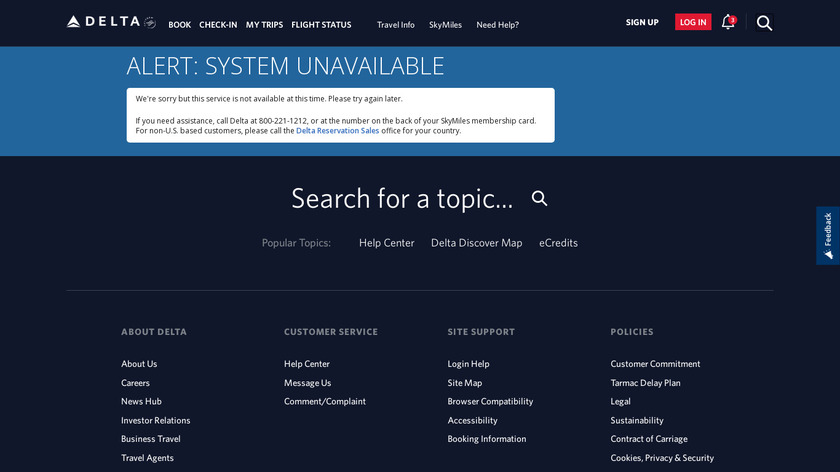The image size is (840, 472).
Task: Open the Comment/Complaint link
Action: click(x=325, y=401)
